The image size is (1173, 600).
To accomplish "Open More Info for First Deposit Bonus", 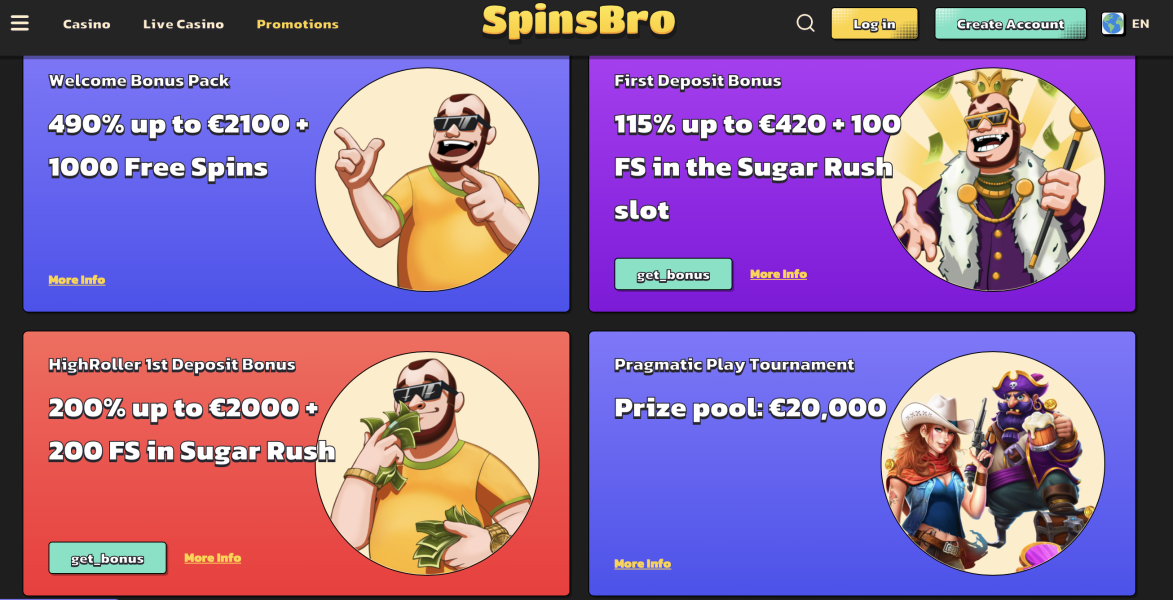I will click(779, 275).
